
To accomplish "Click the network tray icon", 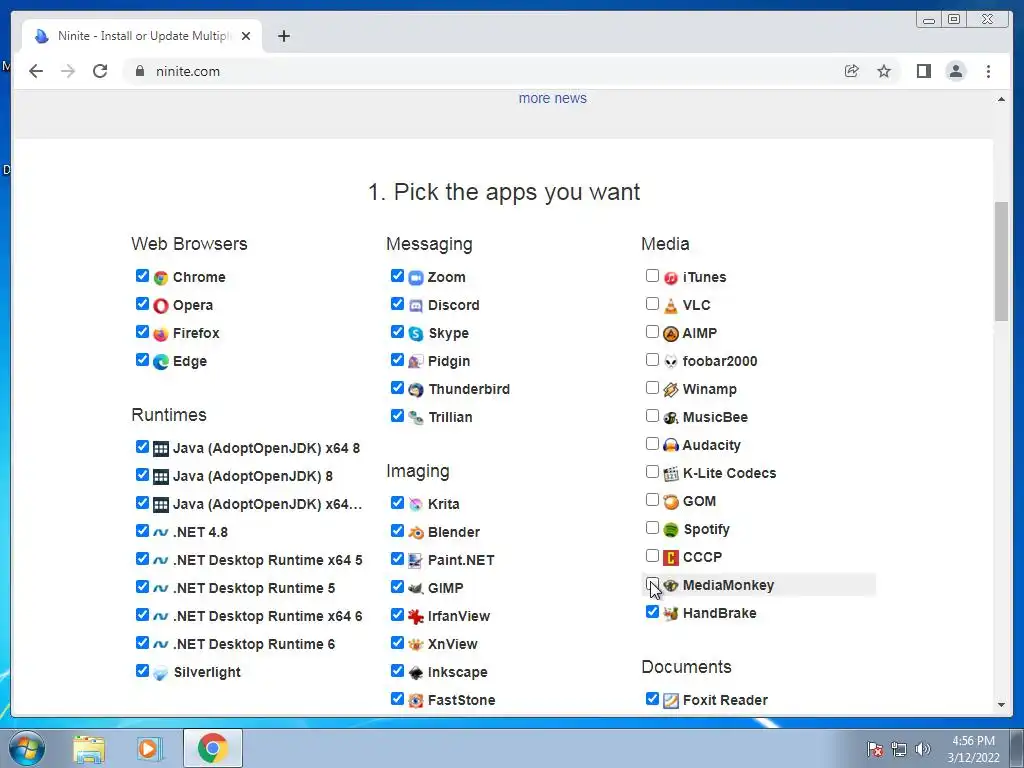I will coord(899,749).
